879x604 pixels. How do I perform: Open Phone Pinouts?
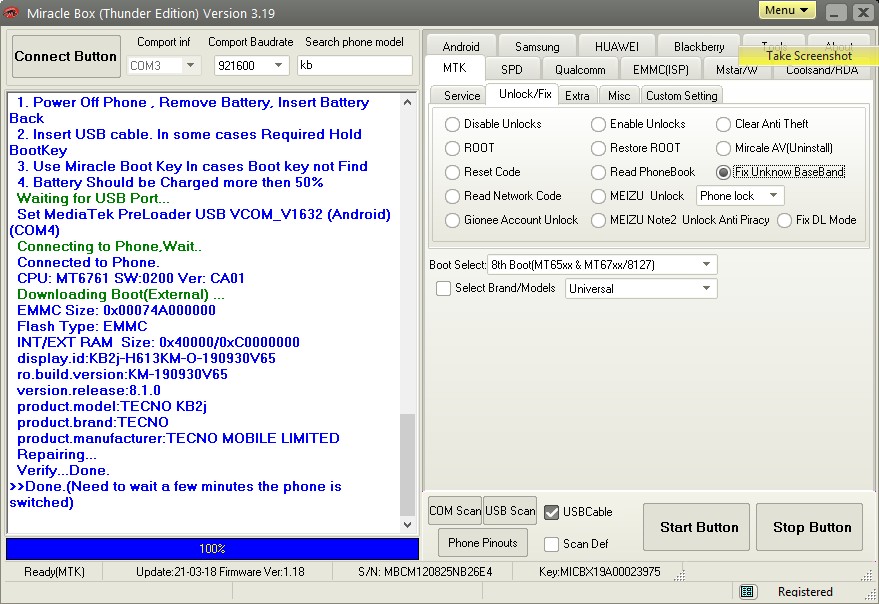tap(483, 543)
